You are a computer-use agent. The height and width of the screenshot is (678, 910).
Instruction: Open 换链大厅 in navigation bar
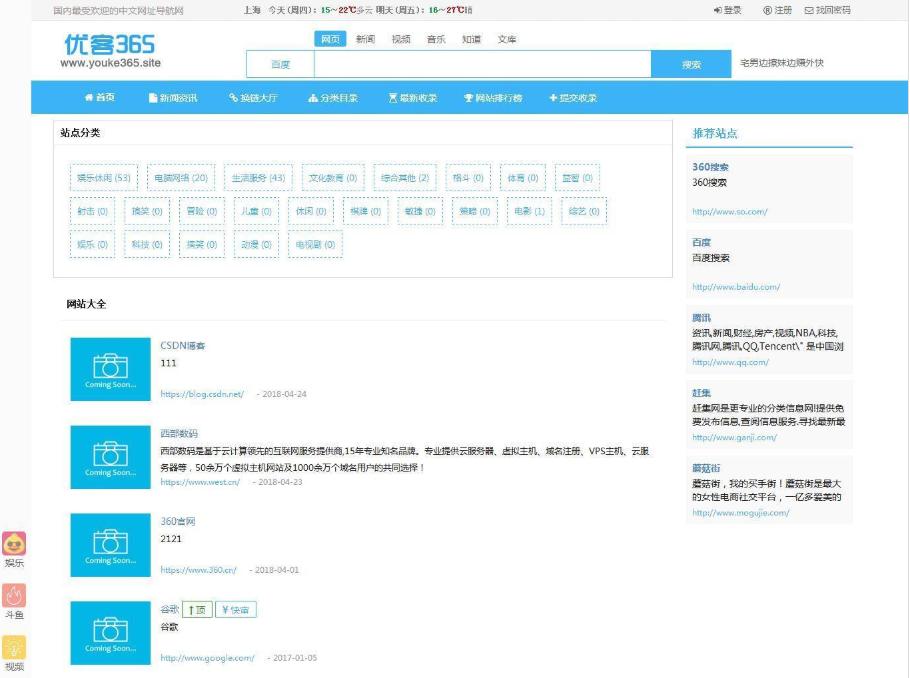[254, 98]
